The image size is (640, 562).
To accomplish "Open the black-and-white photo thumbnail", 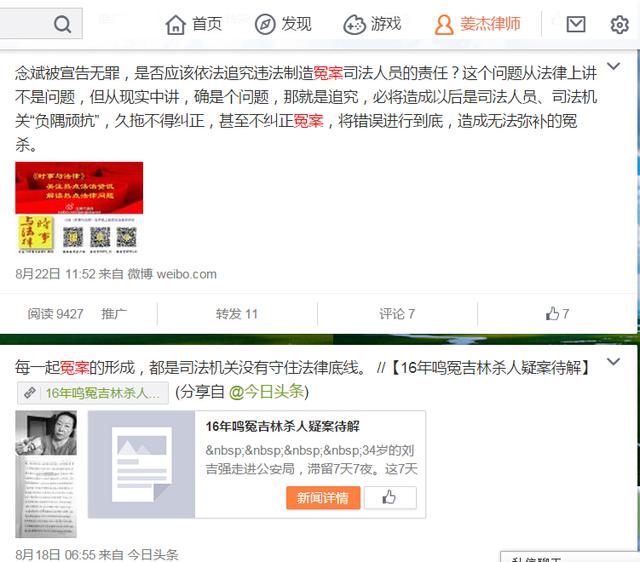I will point(46,474).
